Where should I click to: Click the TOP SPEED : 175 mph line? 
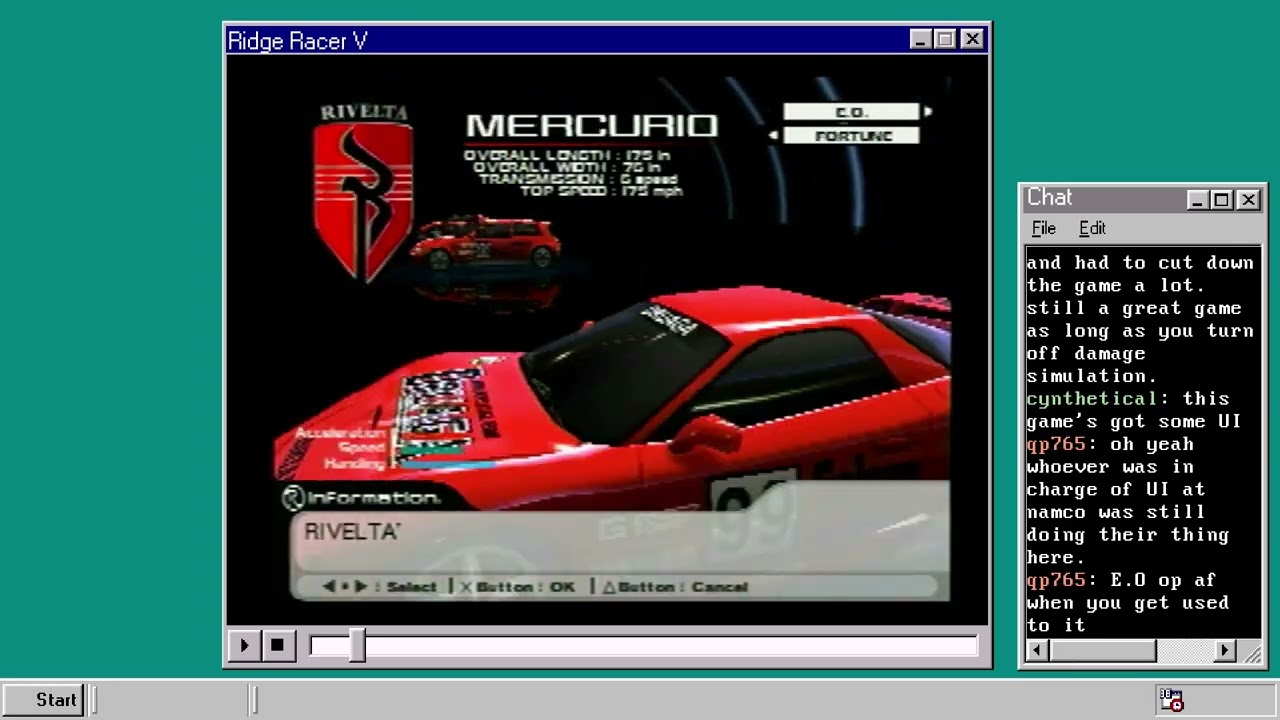601,191
